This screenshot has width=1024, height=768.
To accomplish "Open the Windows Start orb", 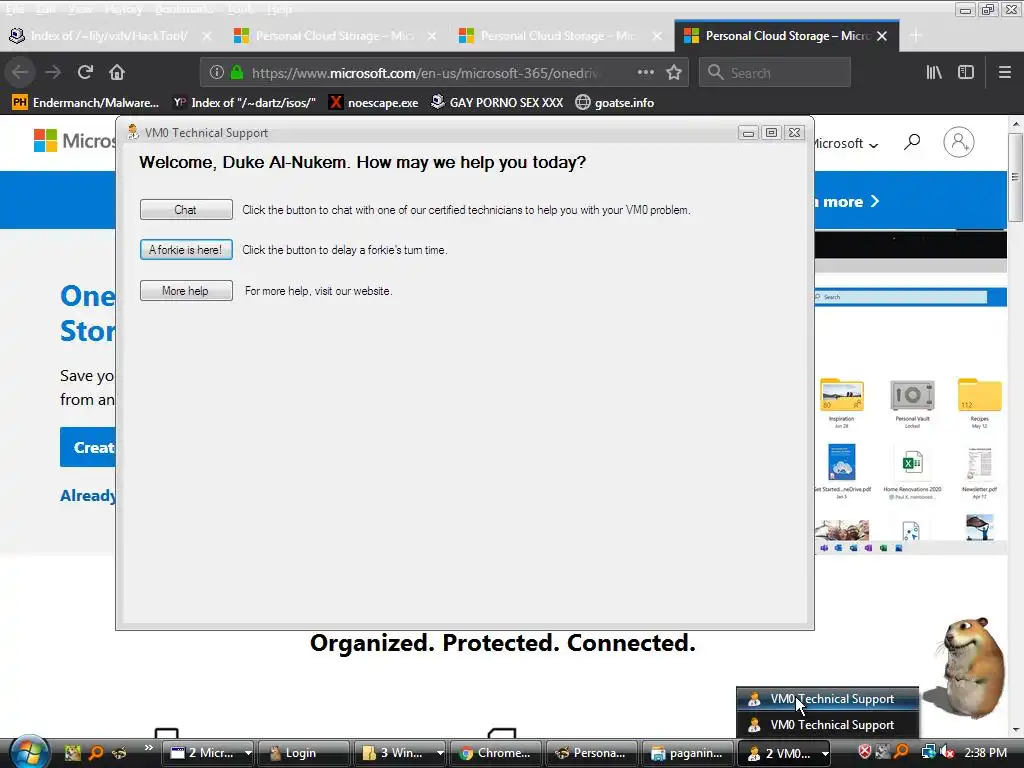I will [29, 752].
